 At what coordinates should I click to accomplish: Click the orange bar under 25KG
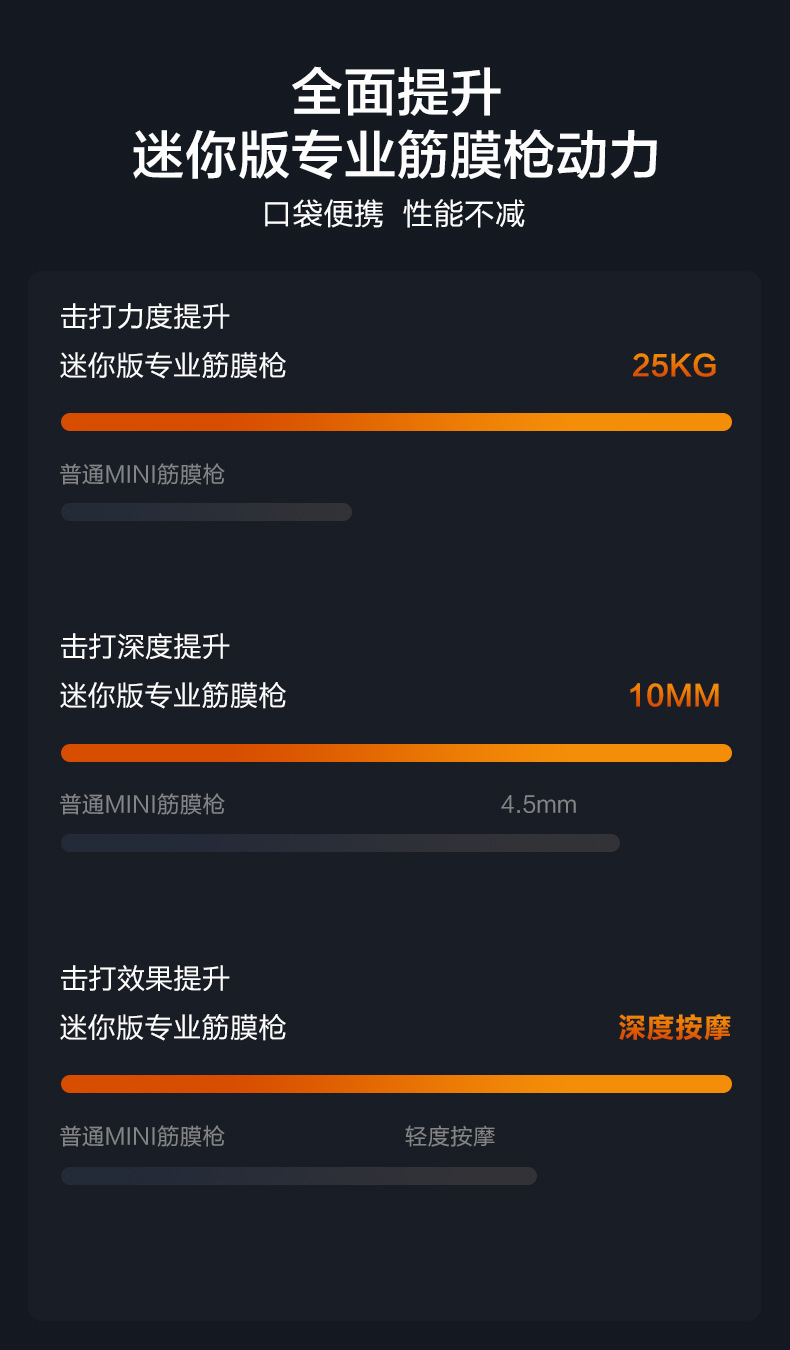click(x=396, y=422)
